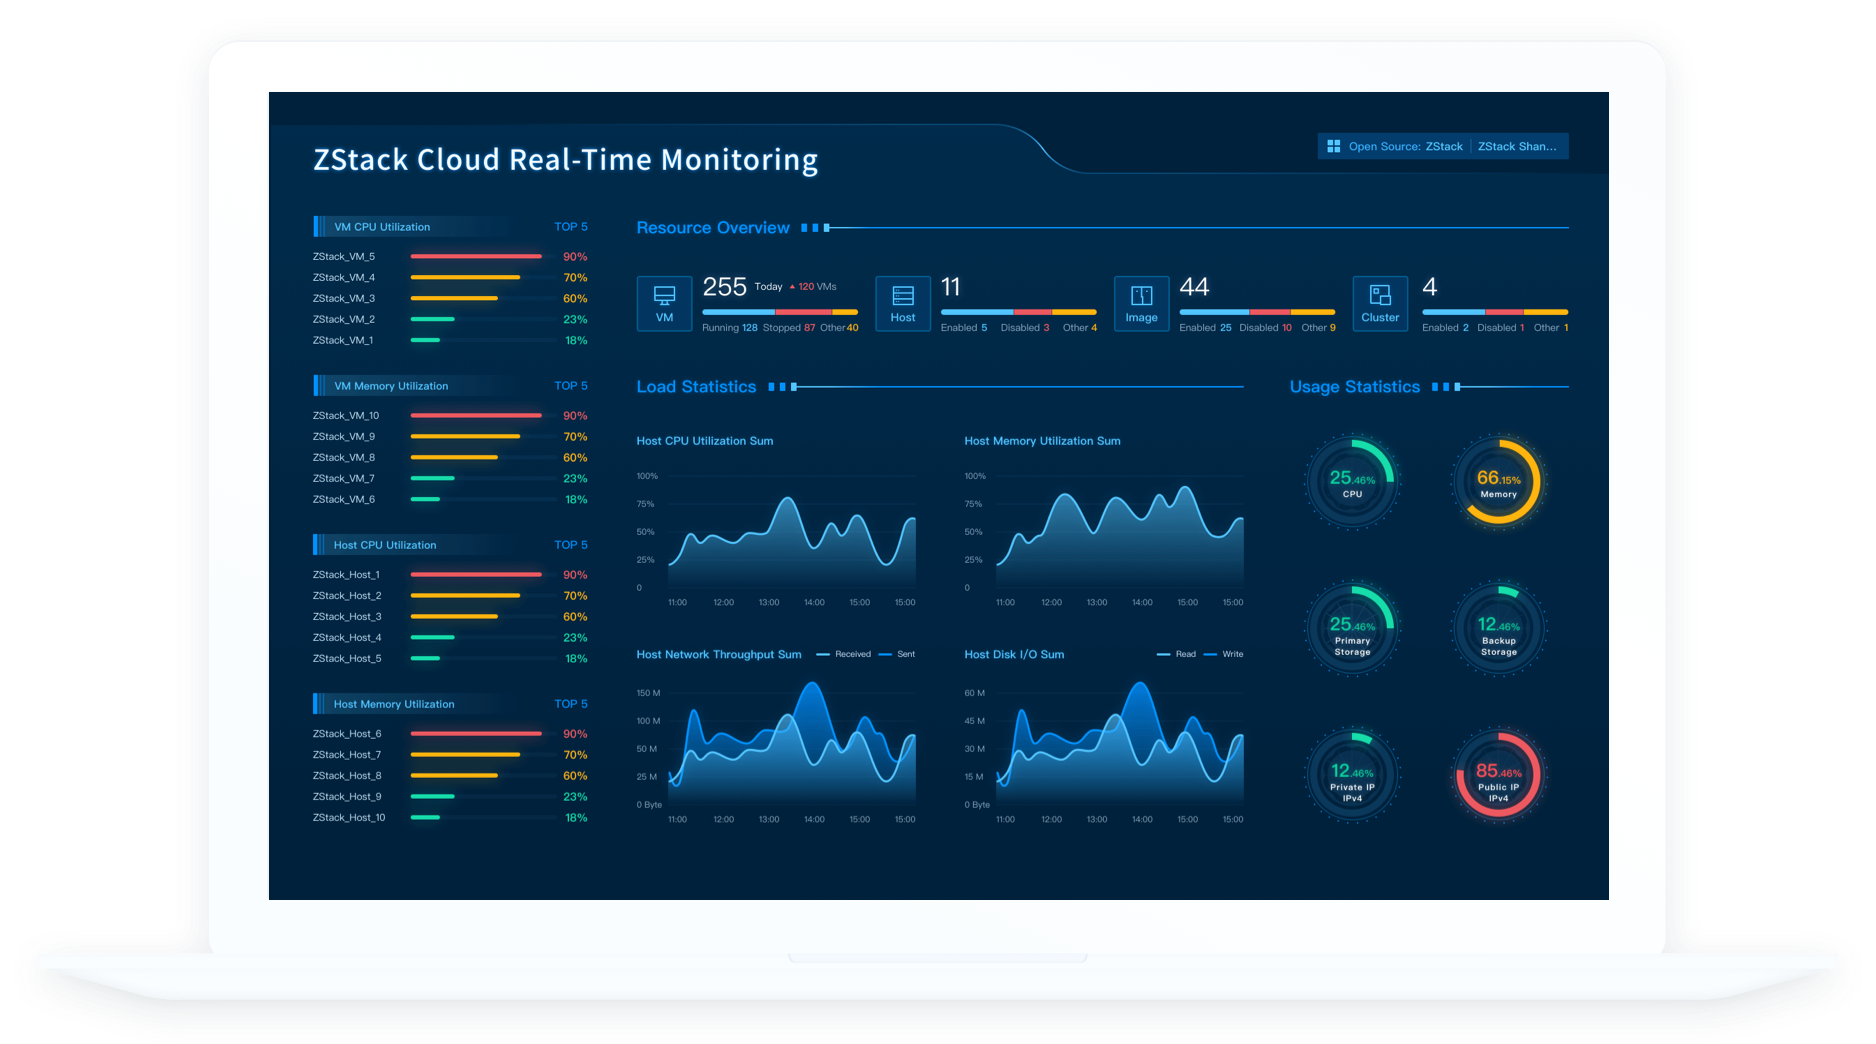Click TOP 5 in Host Memory Utilization
The height and width of the screenshot is (1044, 1876).
coord(571,704)
